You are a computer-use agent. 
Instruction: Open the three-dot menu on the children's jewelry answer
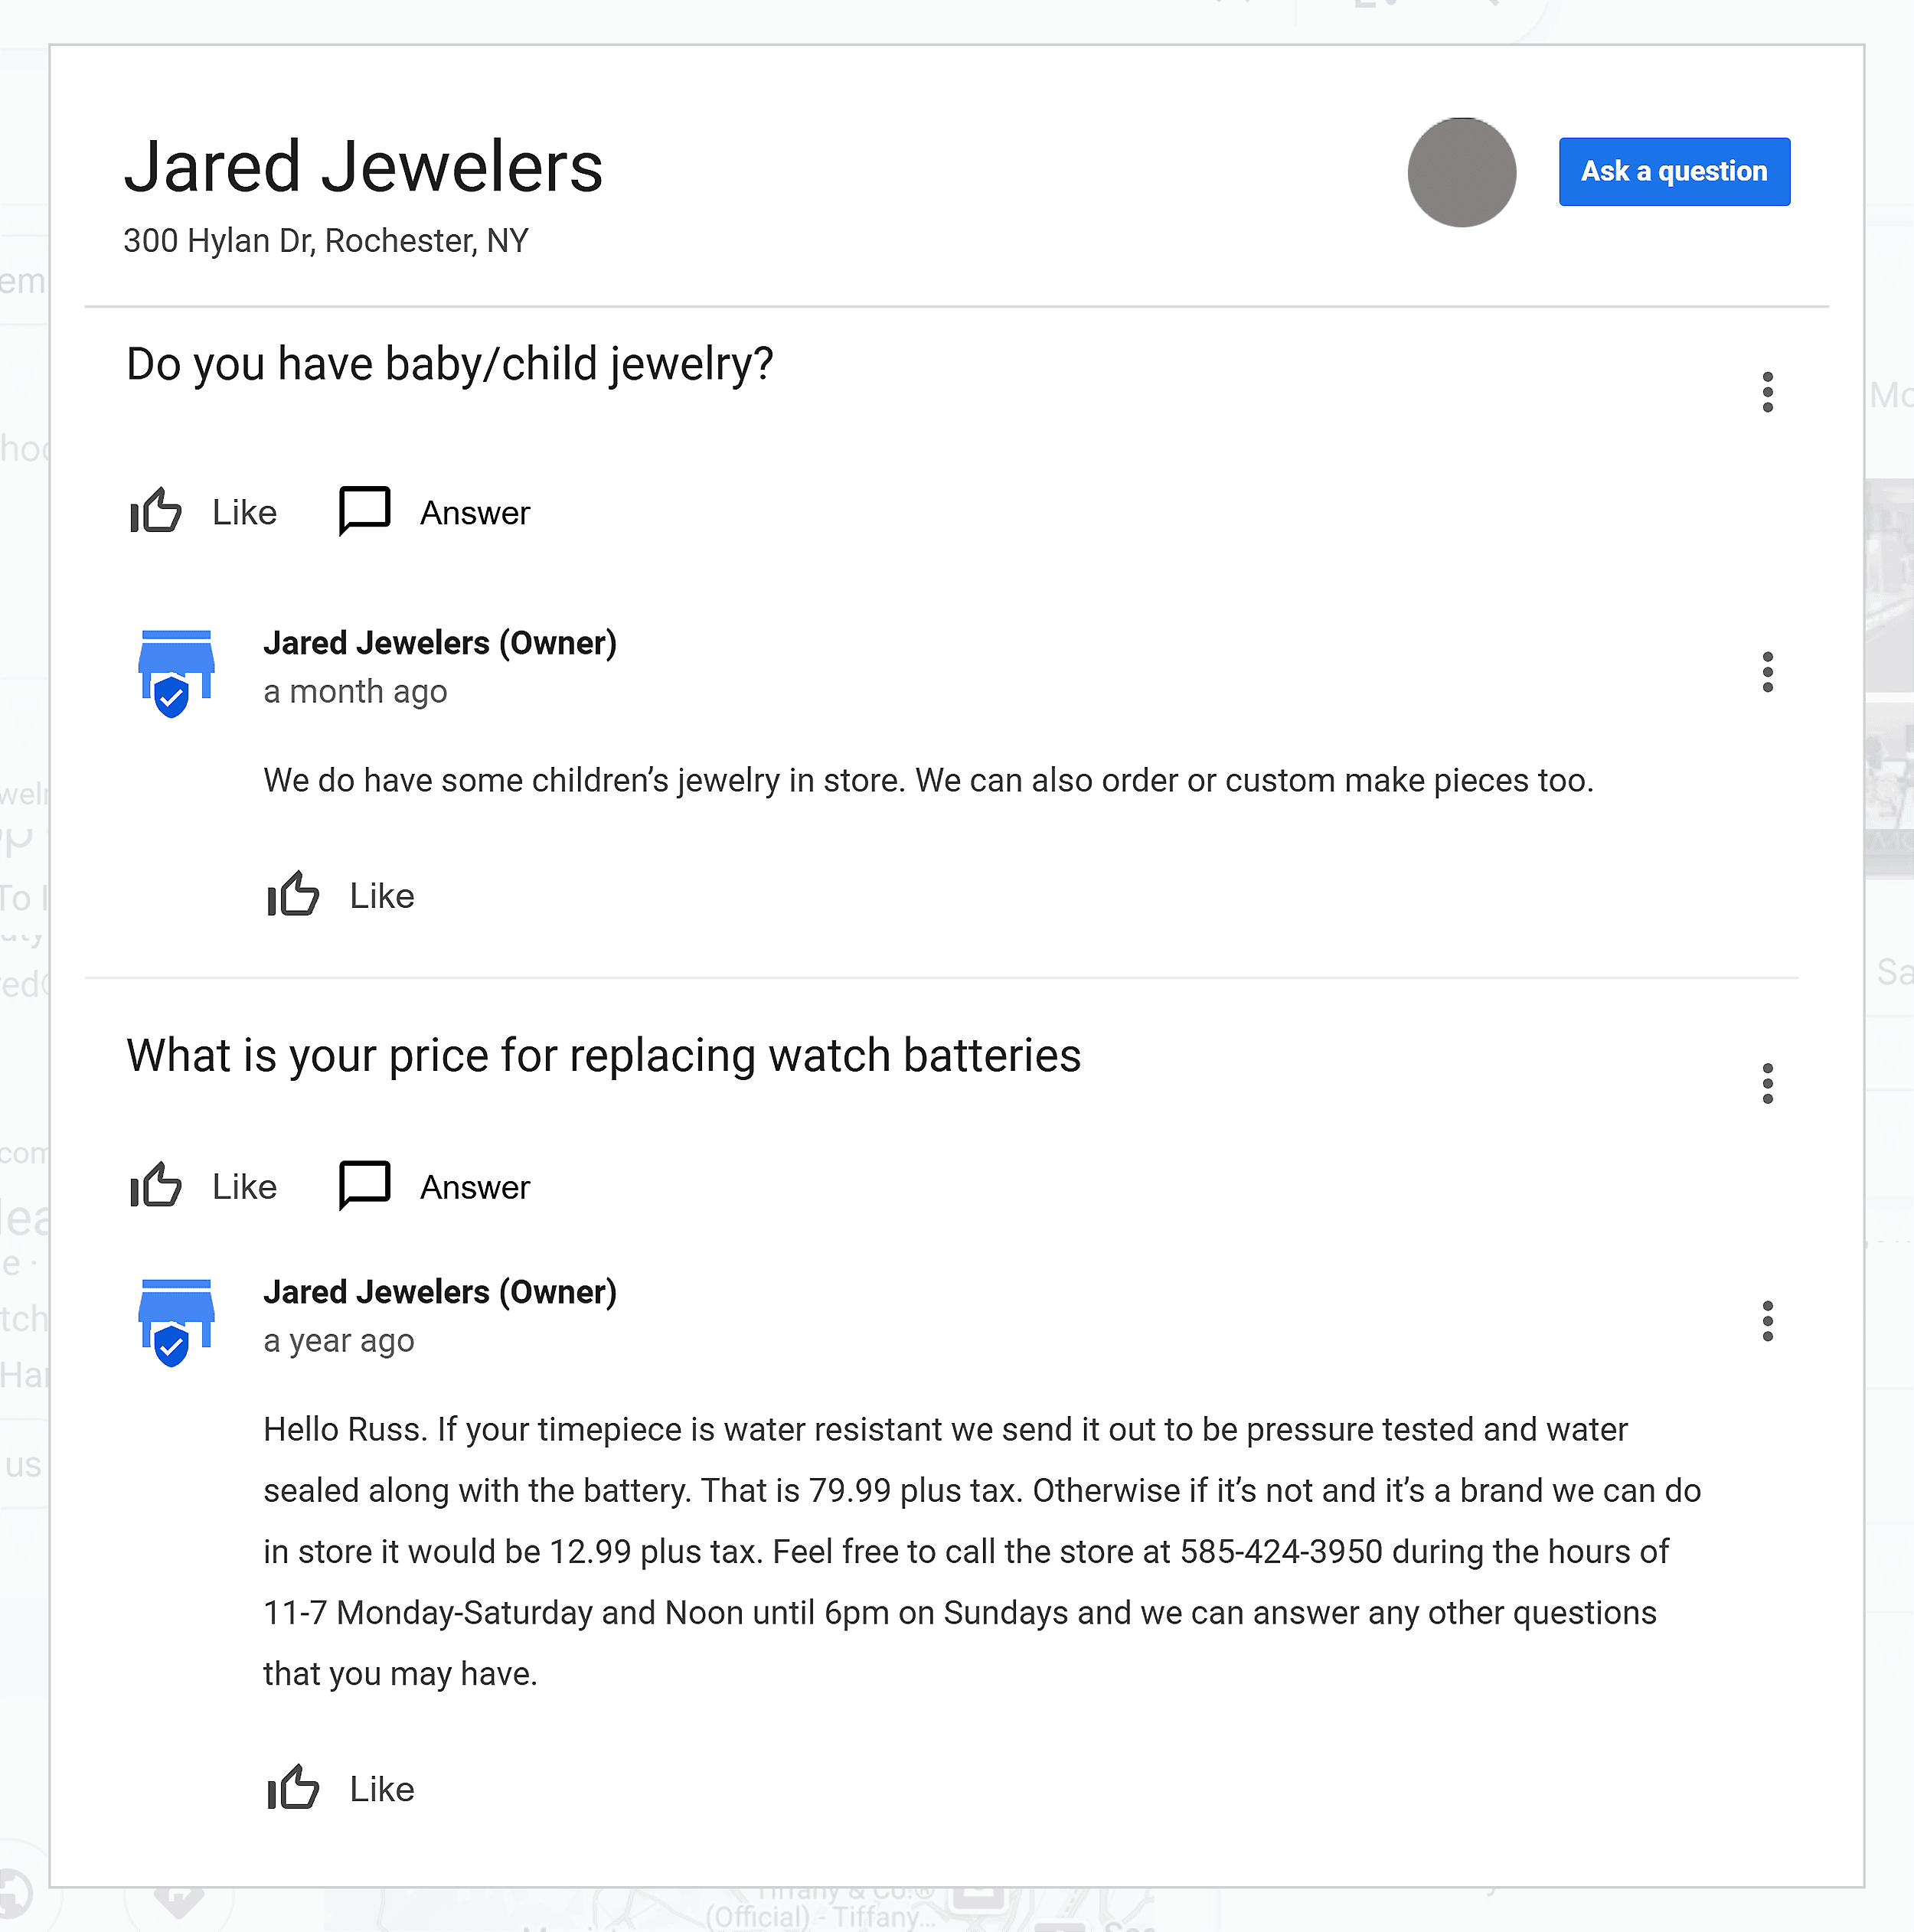coord(1768,671)
